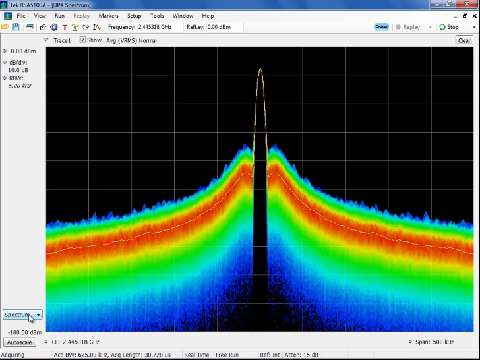Click the green acquire toolbar icon
480x360 pixels.
pyautogui.click(x=75, y=27)
